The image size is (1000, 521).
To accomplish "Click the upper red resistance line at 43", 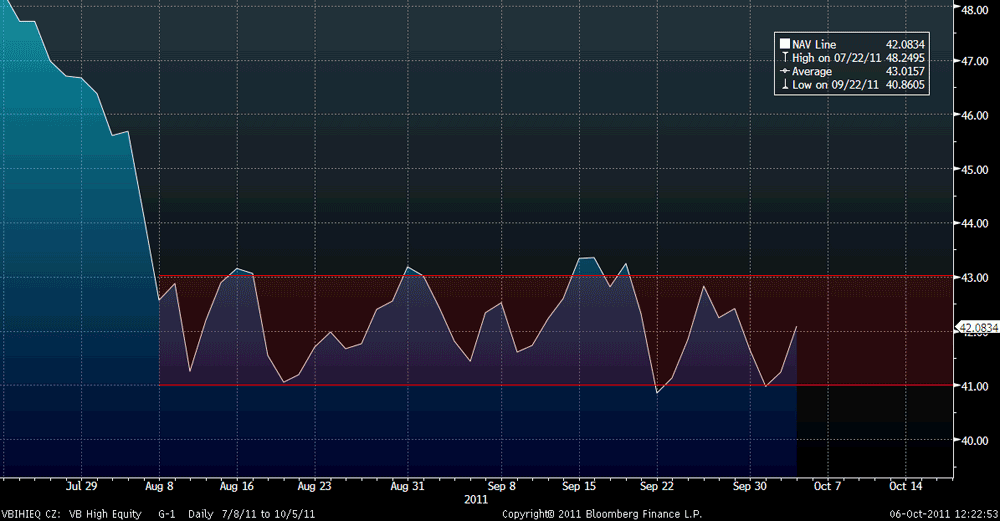I will coord(555,276).
